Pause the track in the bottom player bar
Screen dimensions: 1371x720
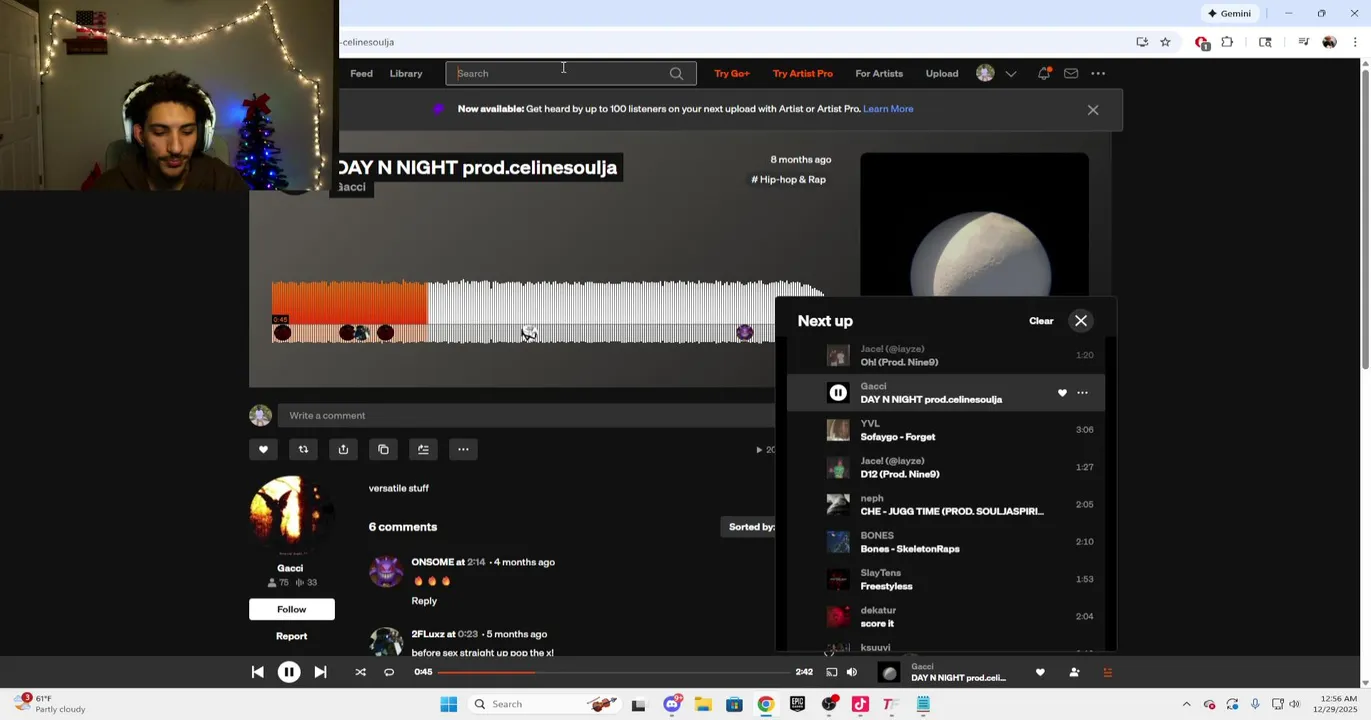point(289,672)
